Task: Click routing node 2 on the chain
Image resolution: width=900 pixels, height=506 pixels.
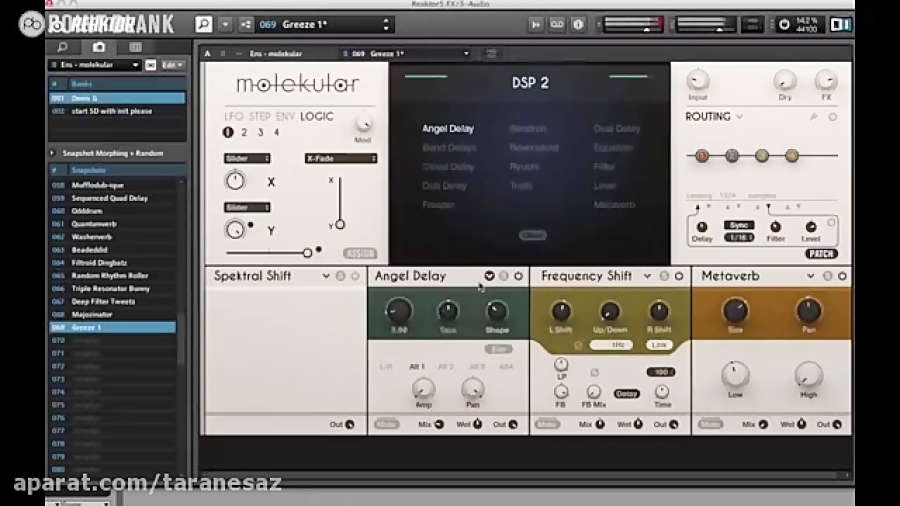Action: pos(732,155)
